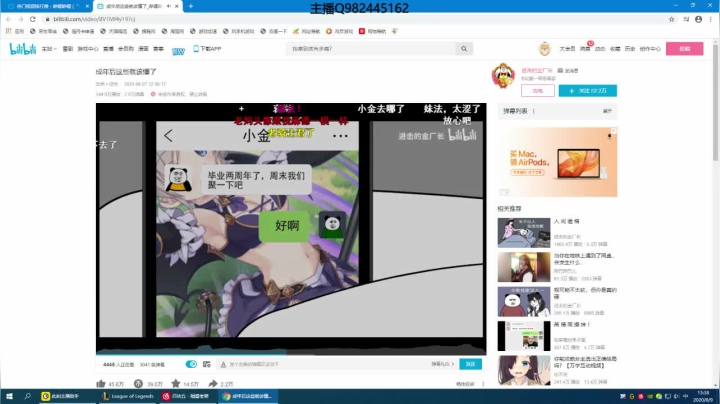Viewport: 720px width, 404px height.
Task: Open the 会员购 nav item
Action: (126, 49)
